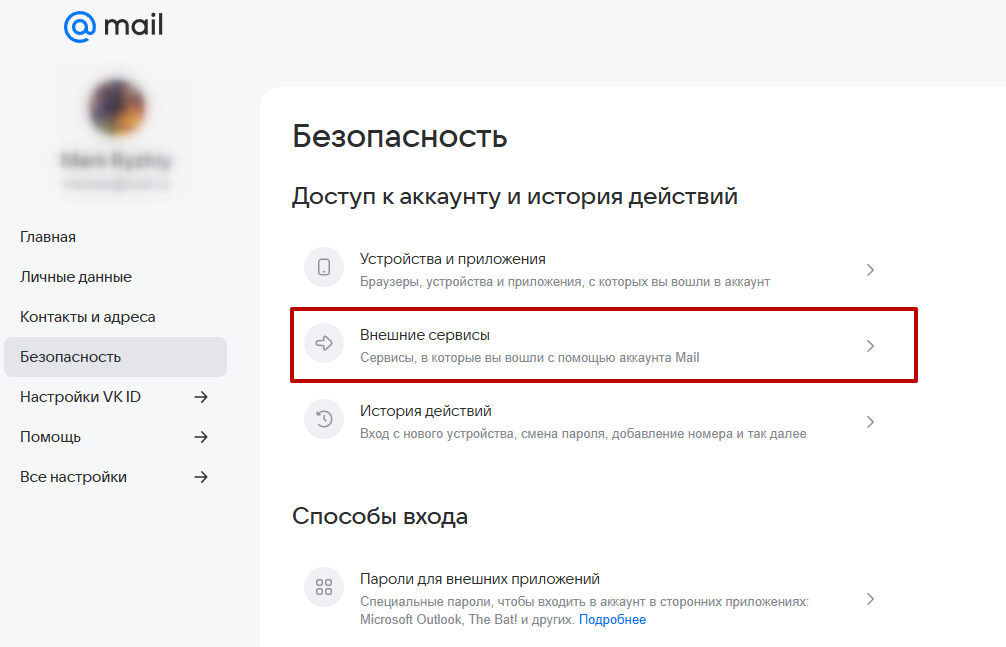Expand Устройства и приложения using its chevron

coord(870,270)
